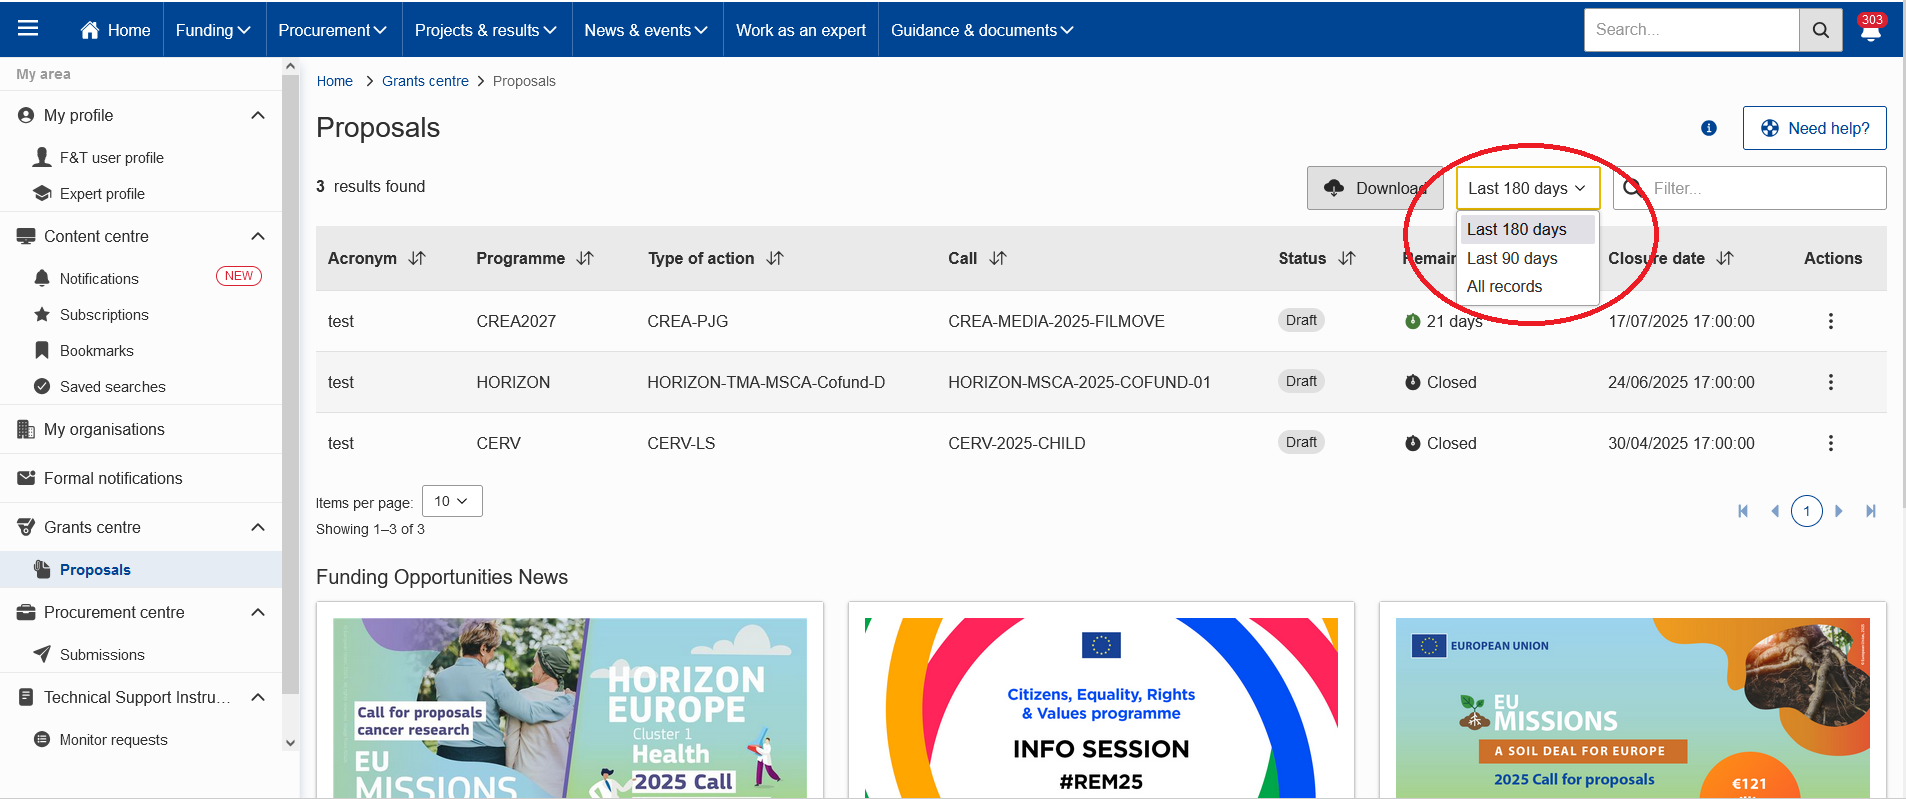This screenshot has width=1906, height=799.
Task: Click the Download button
Action: [1375, 188]
